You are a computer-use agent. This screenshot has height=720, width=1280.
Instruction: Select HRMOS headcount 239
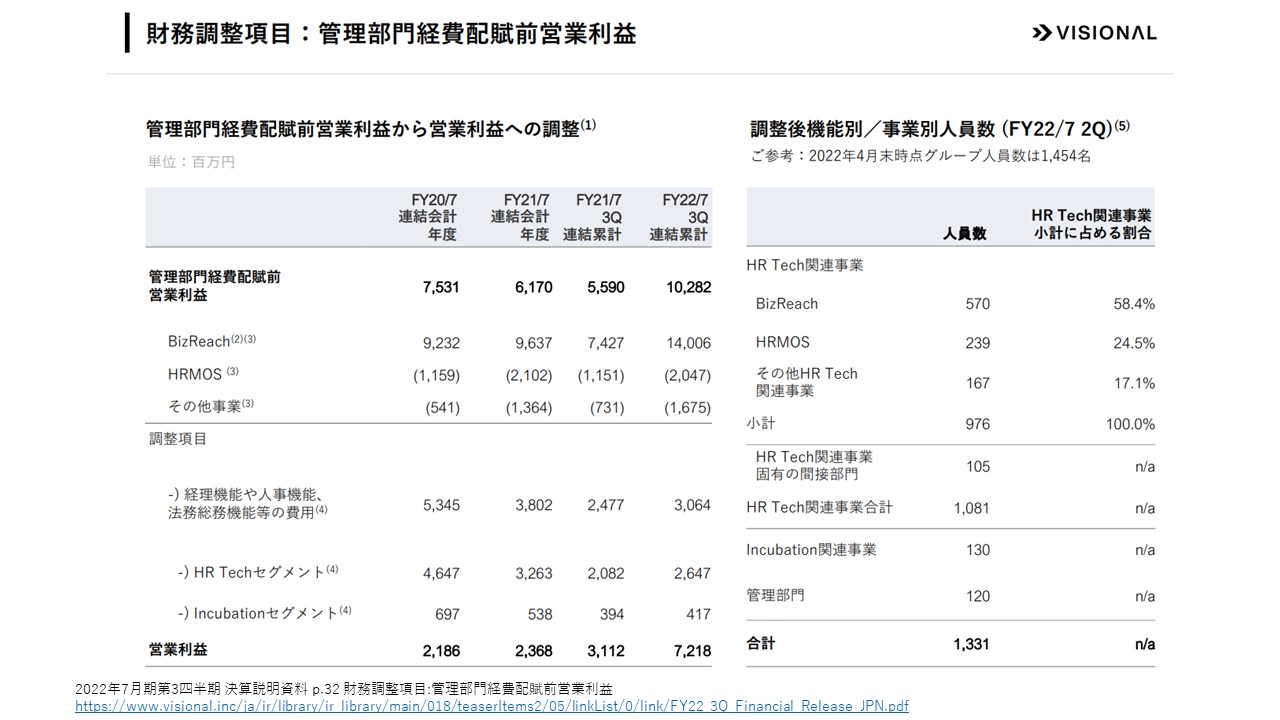(978, 343)
